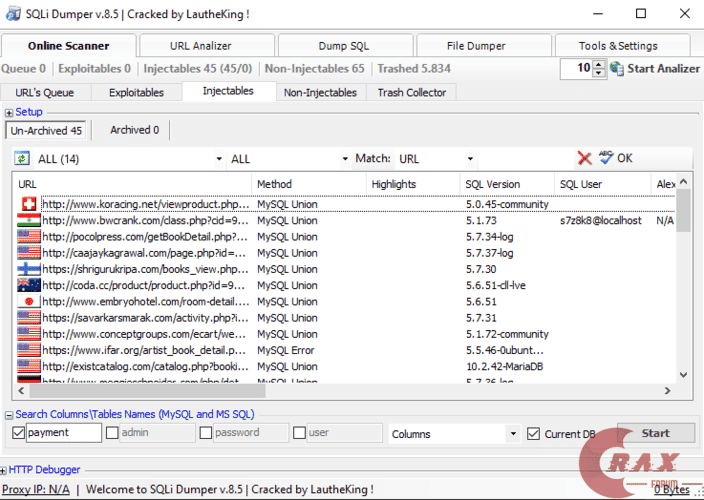The height and width of the screenshot is (500, 704).
Task: Click Japan flag icon of embryohotel.com row
Action: tap(29, 301)
